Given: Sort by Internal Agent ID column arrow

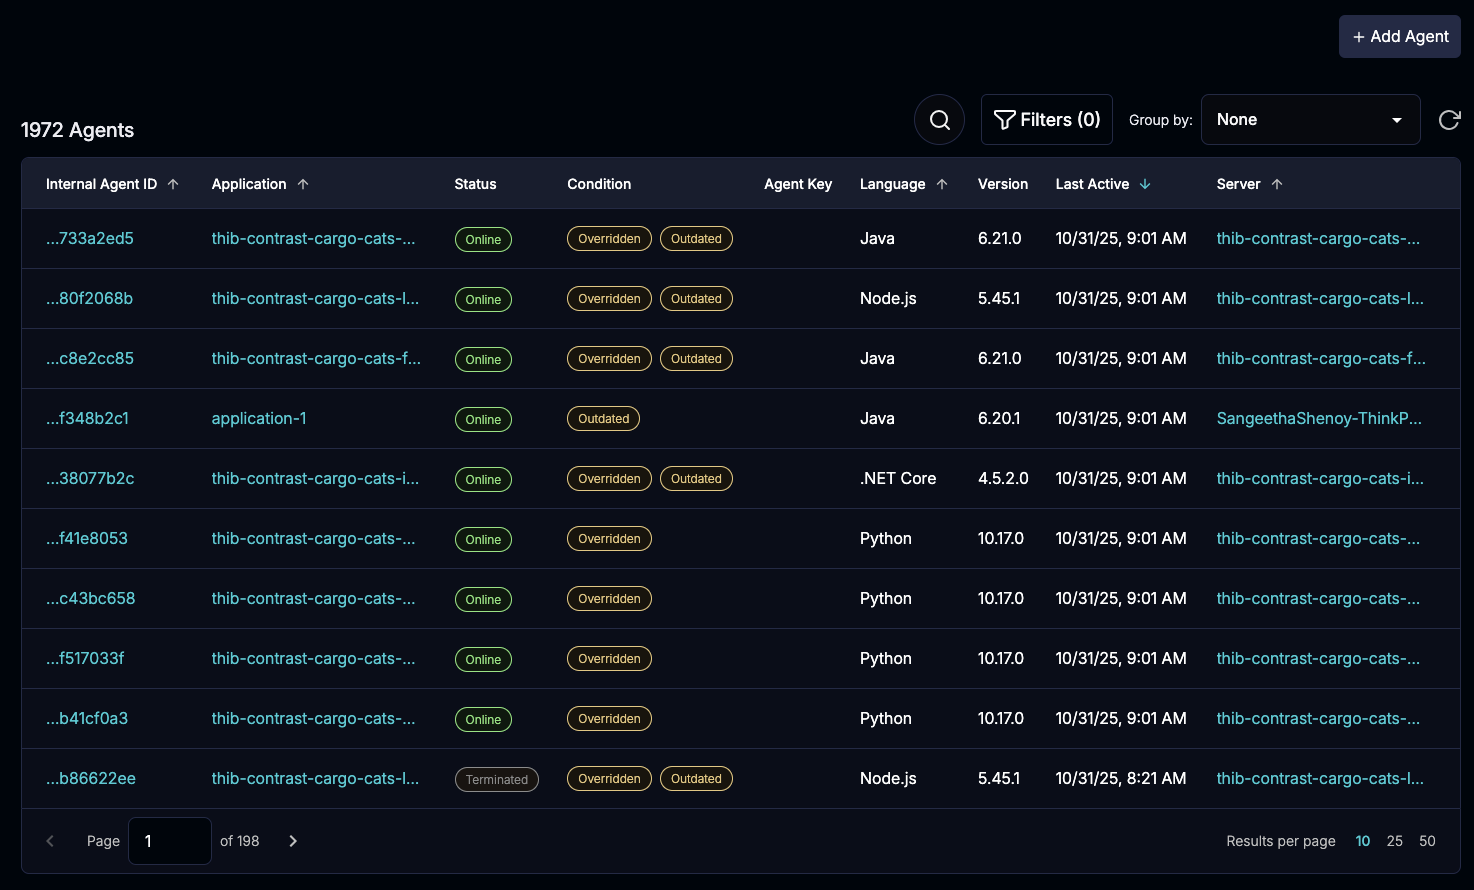Looking at the screenshot, I should (172, 183).
